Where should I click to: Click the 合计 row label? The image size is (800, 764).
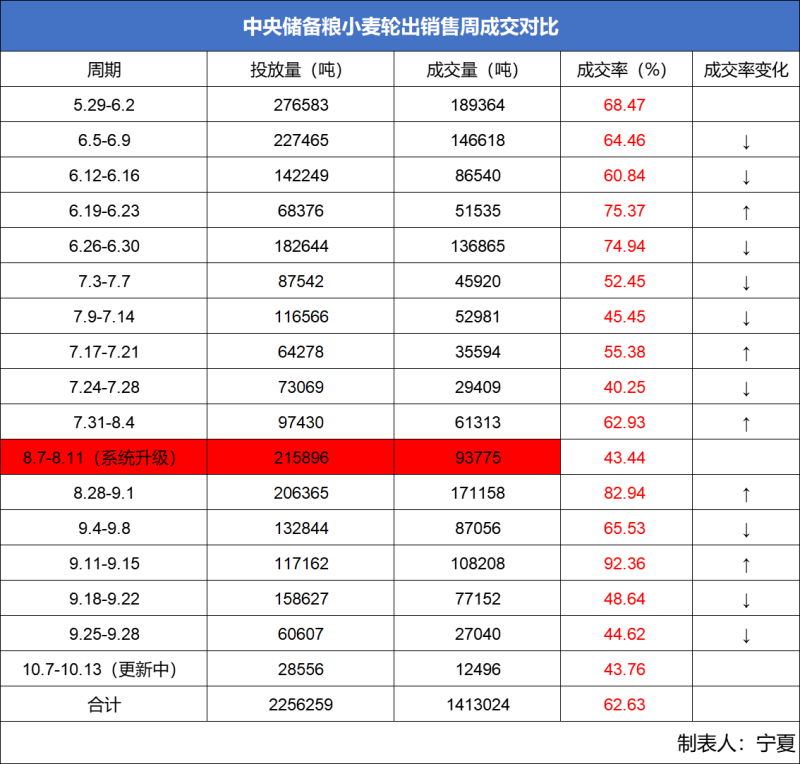(104, 704)
